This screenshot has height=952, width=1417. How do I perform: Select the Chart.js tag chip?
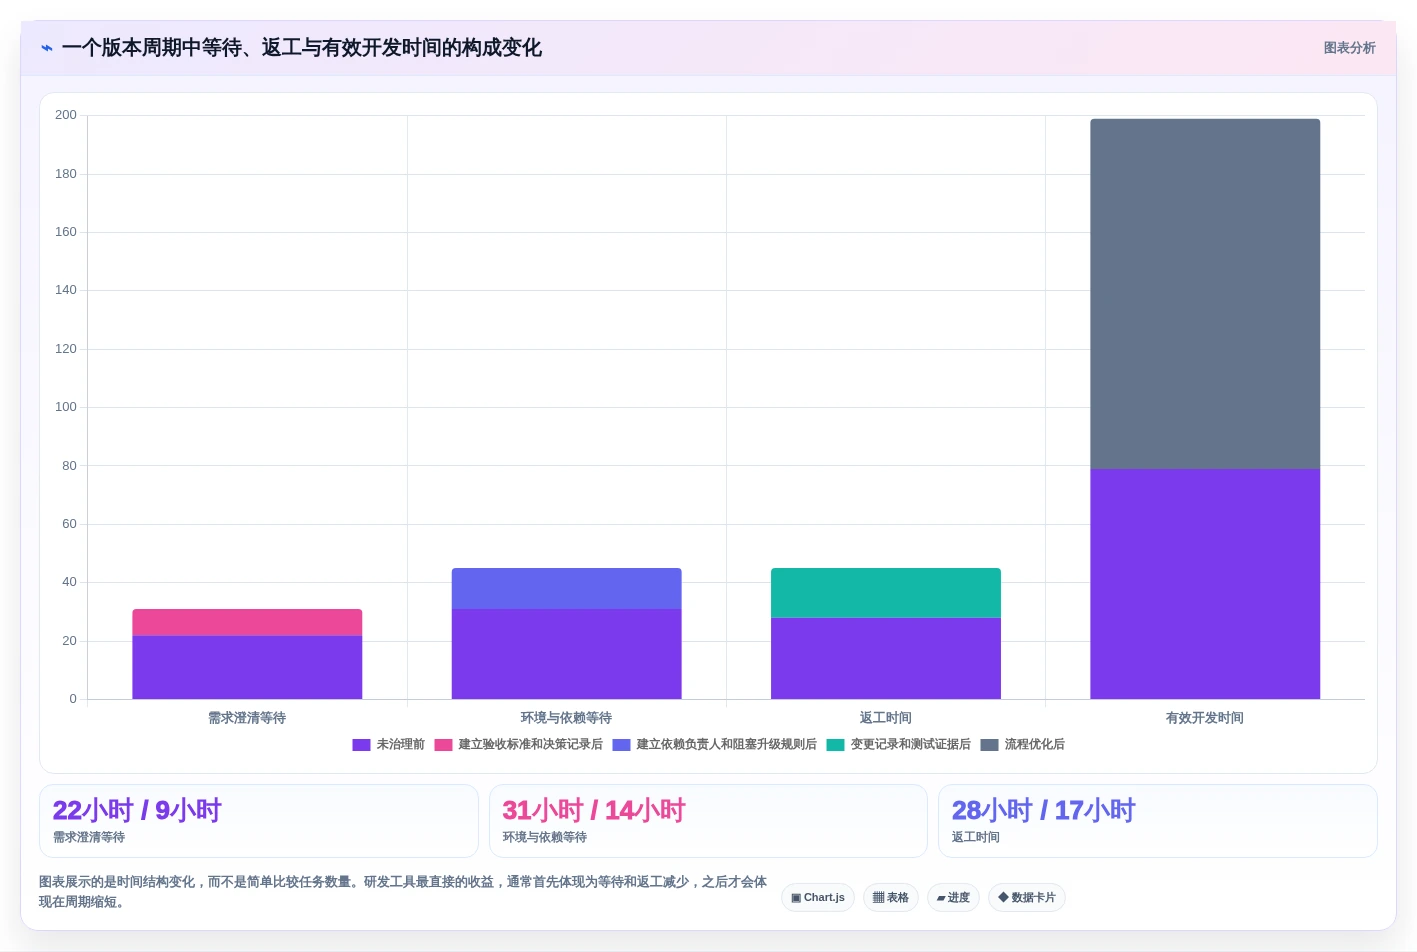818,897
